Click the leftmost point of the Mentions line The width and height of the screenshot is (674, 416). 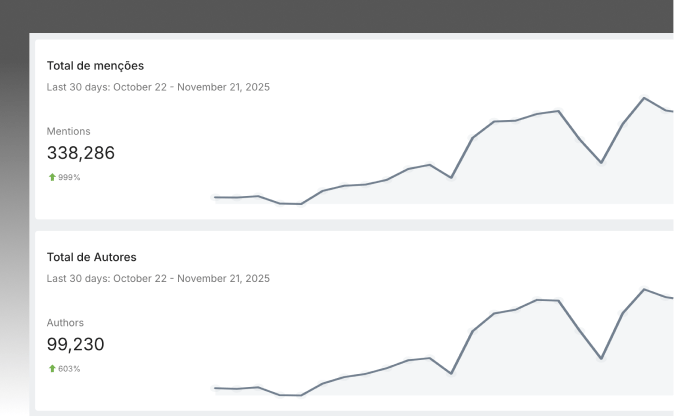click(x=215, y=197)
